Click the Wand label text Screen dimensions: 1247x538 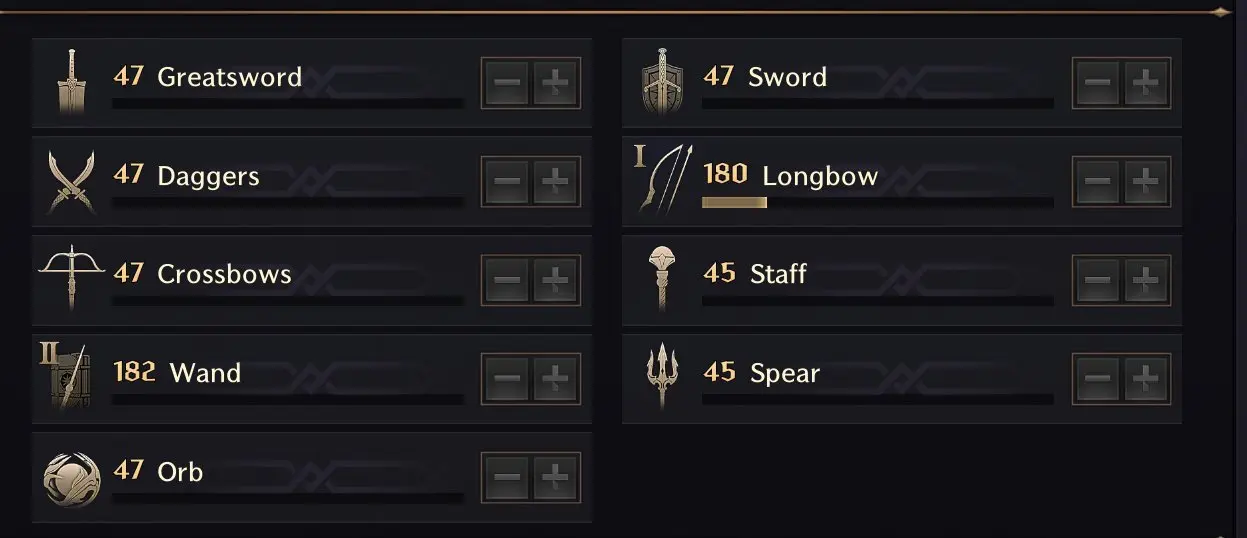205,373
